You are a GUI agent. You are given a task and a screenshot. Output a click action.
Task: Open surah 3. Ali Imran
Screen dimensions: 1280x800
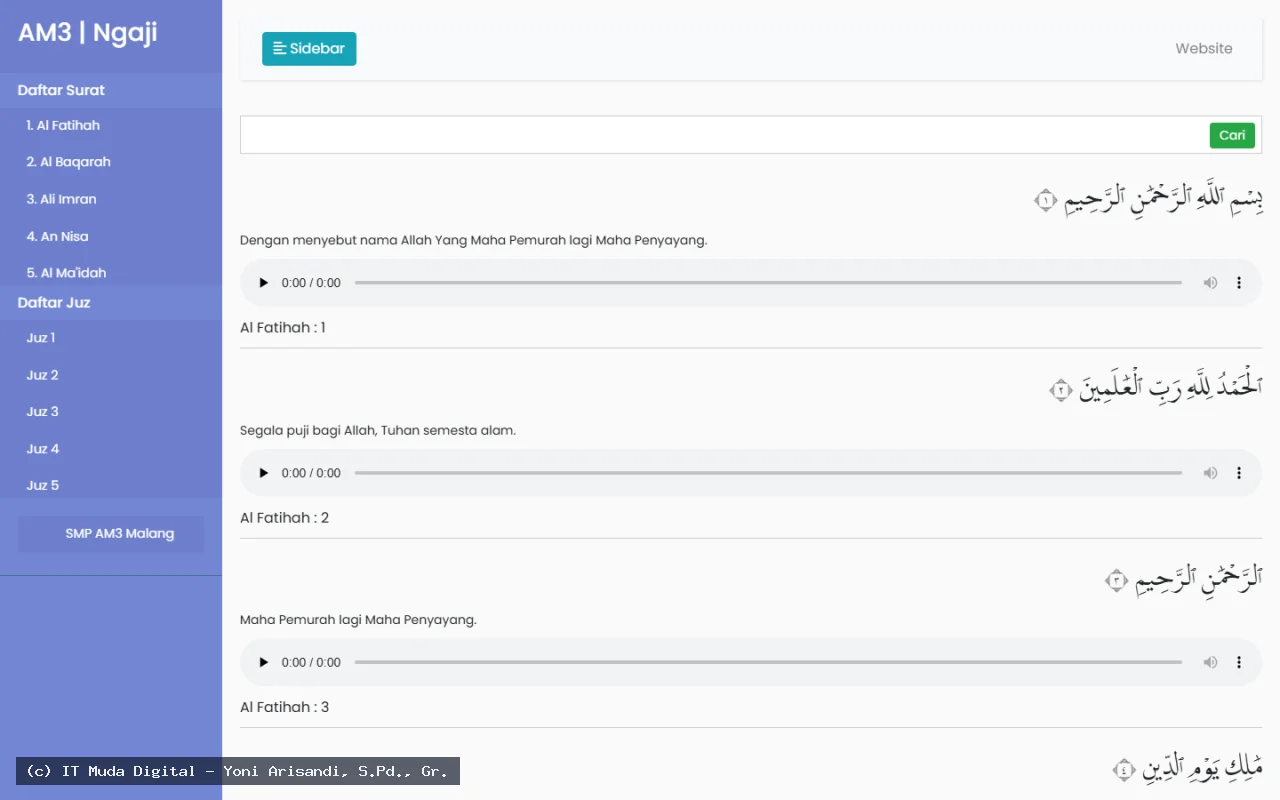point(61,199)
